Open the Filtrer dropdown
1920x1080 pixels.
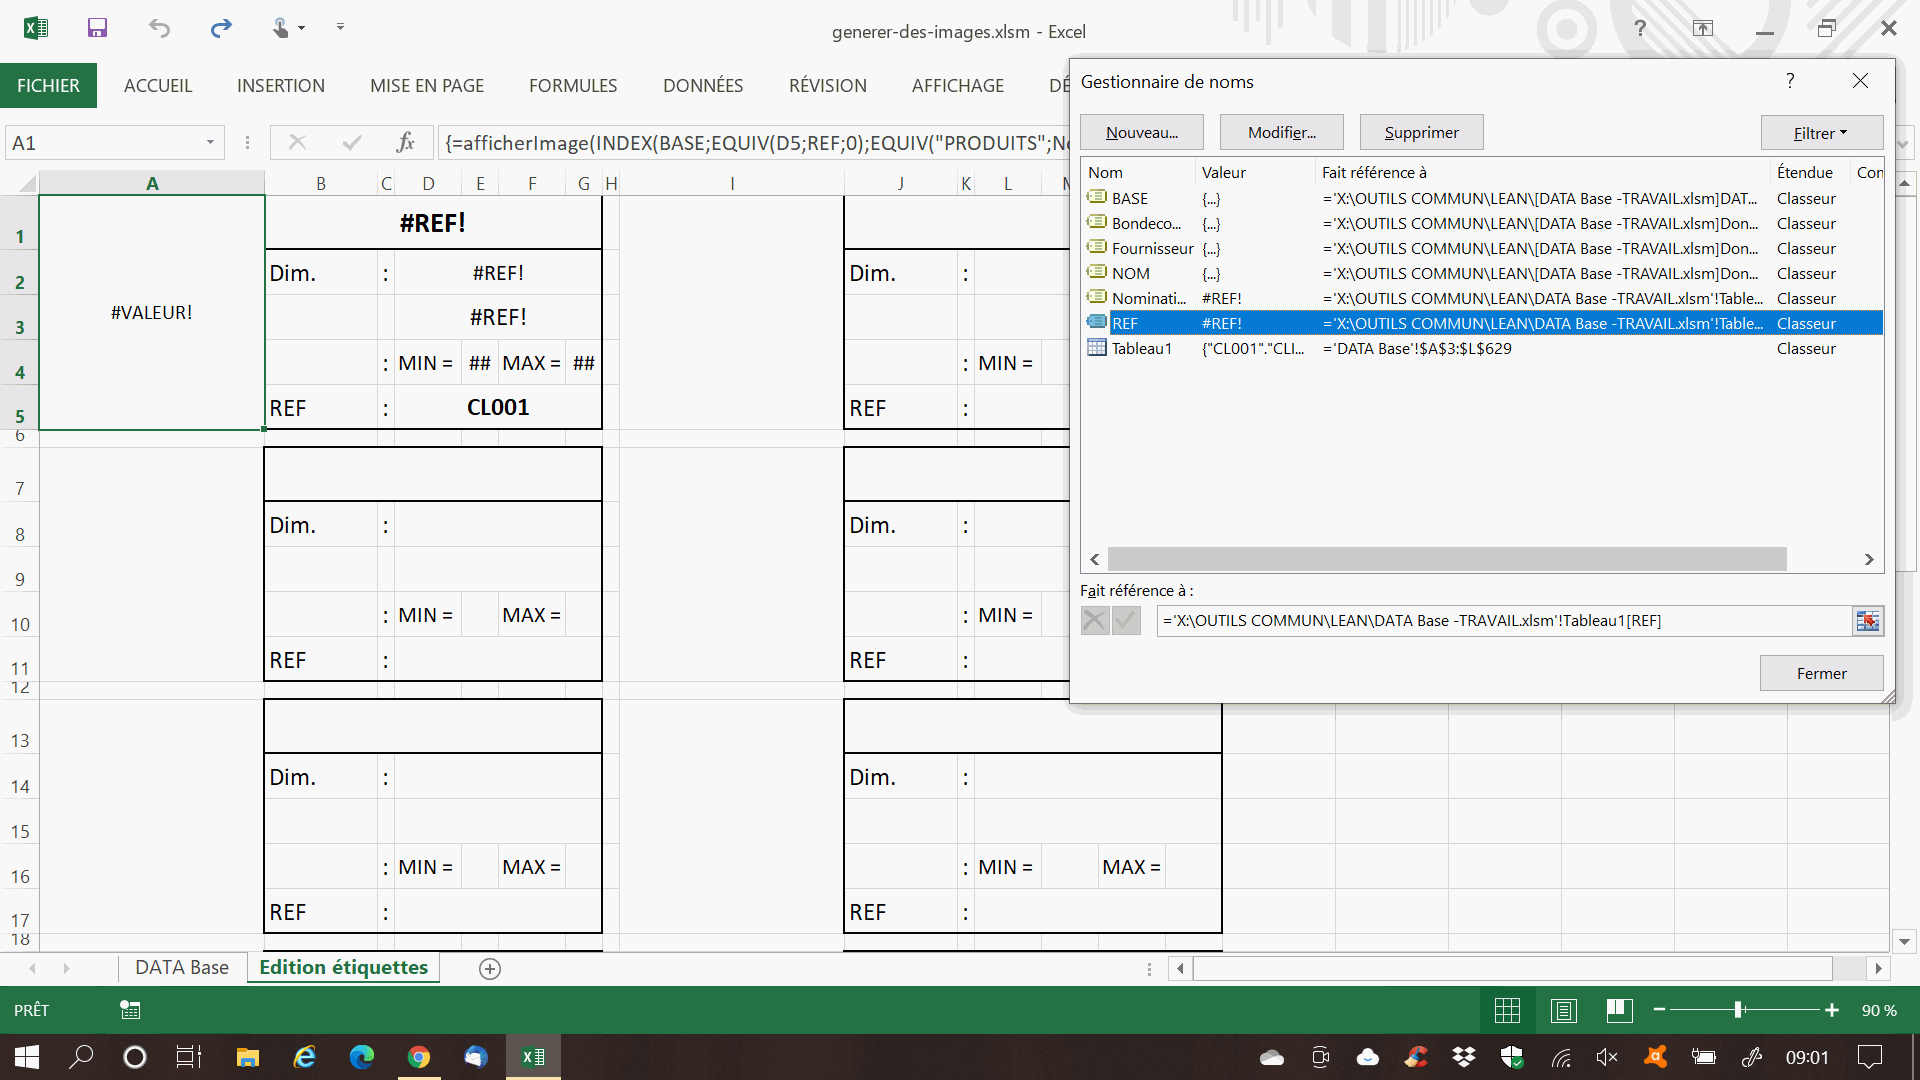pos(1821,133)
